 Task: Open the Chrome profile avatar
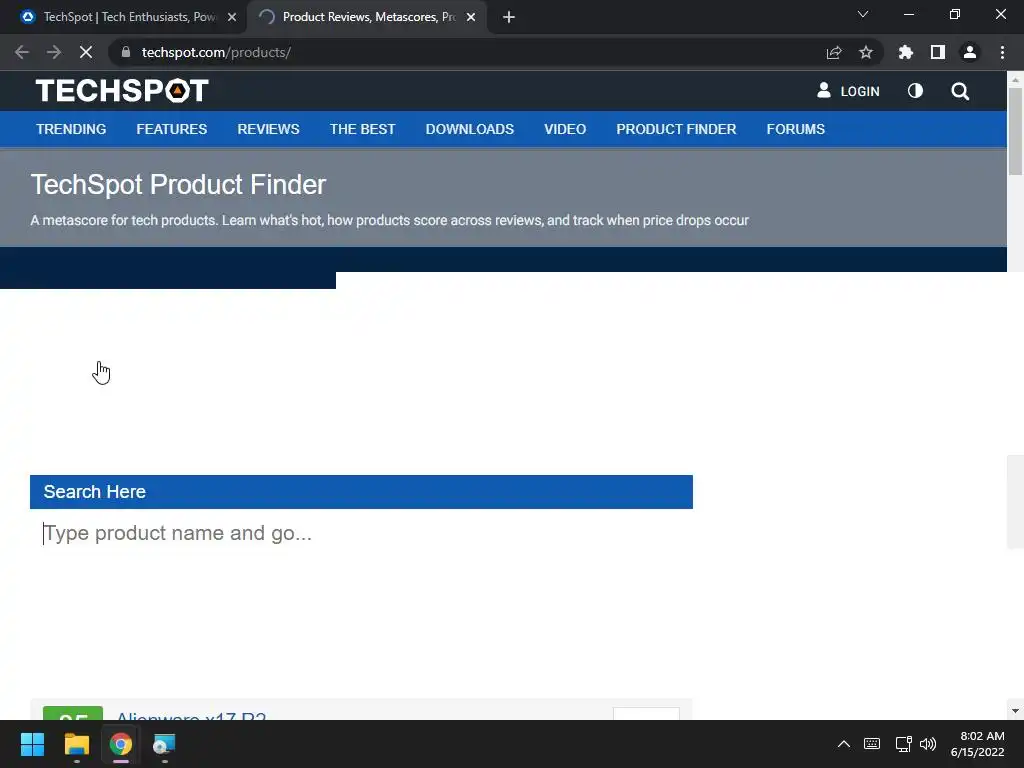(970, 52)
